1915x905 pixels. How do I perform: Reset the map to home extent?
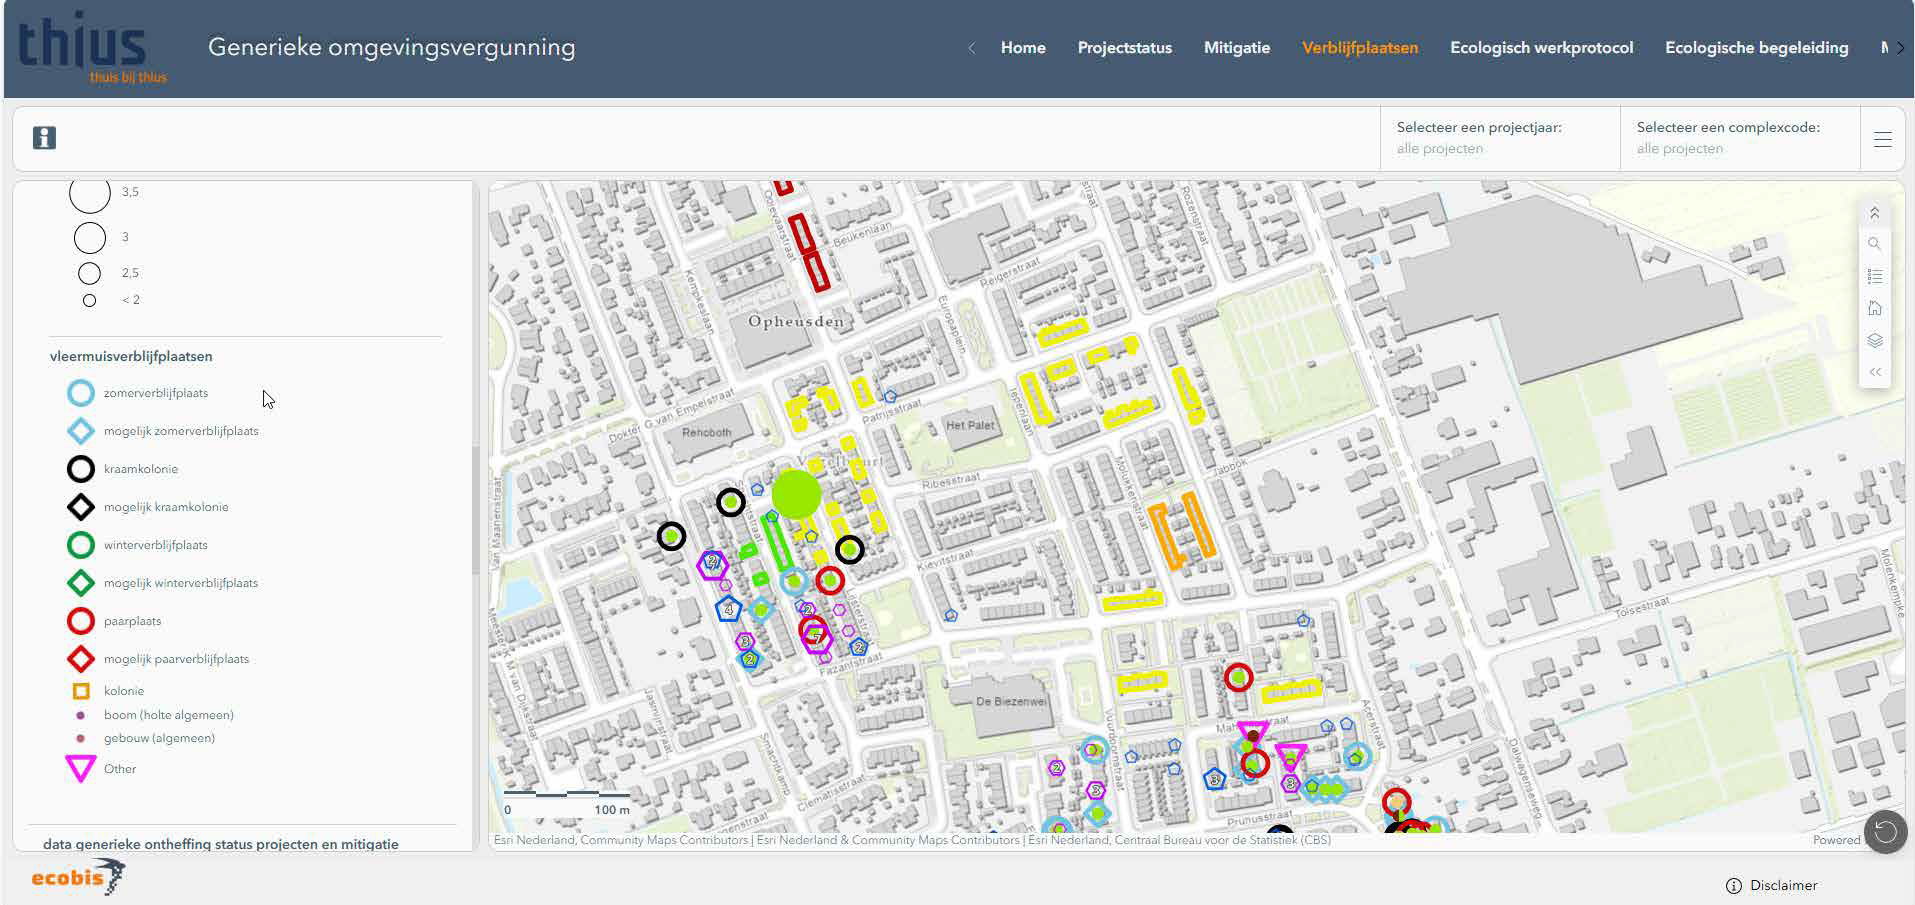(x=1874, y=308)
